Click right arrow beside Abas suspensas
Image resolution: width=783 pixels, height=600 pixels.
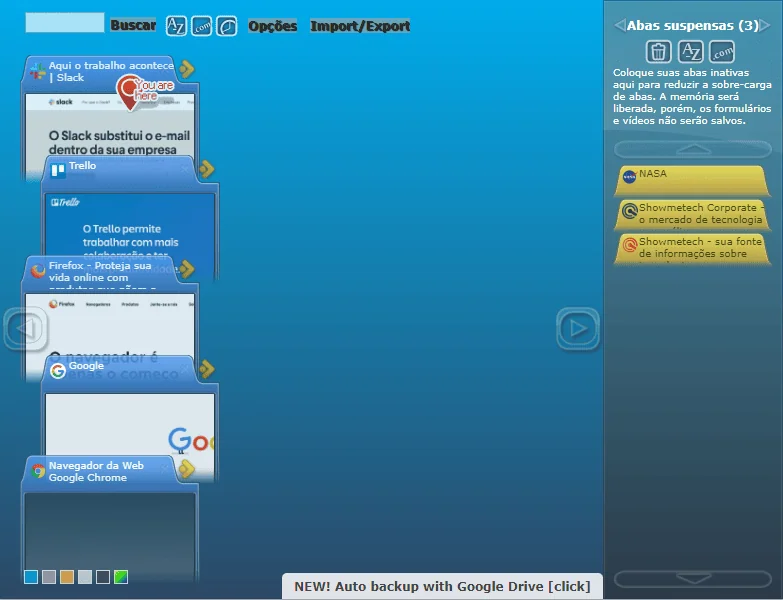coord(765,25)
